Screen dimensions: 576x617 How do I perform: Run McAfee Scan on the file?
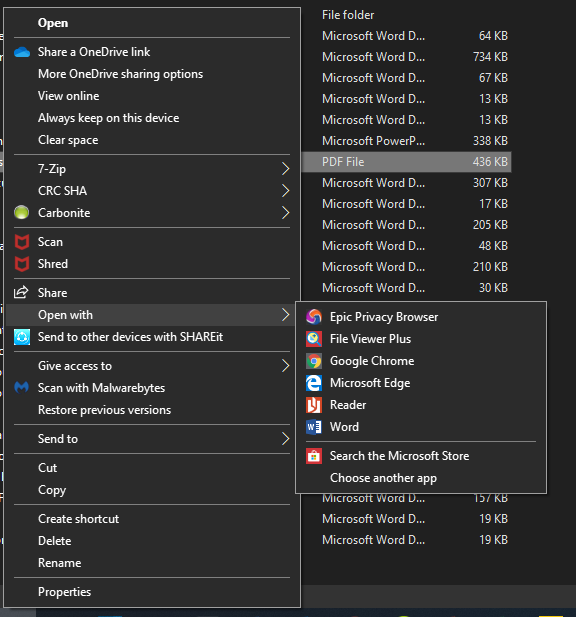(152, 242)
